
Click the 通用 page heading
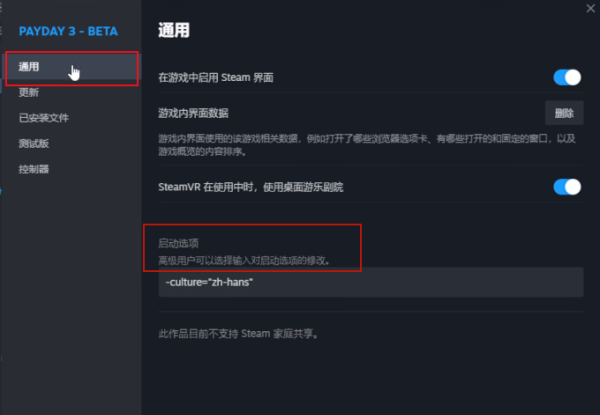pyautogui.click(x=174, y=31)
